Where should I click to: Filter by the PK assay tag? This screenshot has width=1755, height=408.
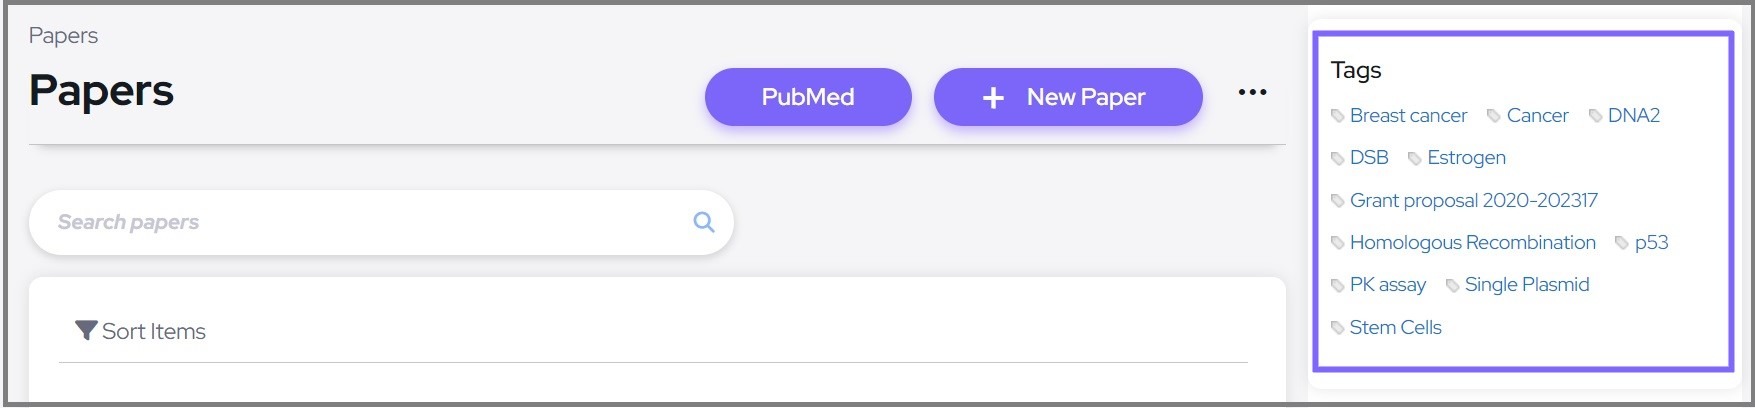coord(1387,284)
